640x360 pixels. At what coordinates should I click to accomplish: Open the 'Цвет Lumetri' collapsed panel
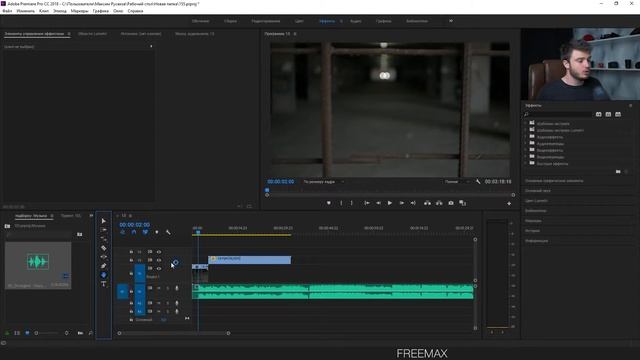[x=536, y=201]
